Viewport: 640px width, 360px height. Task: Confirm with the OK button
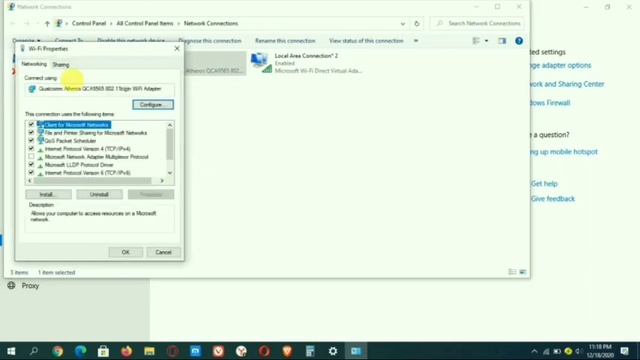(126, 252)
